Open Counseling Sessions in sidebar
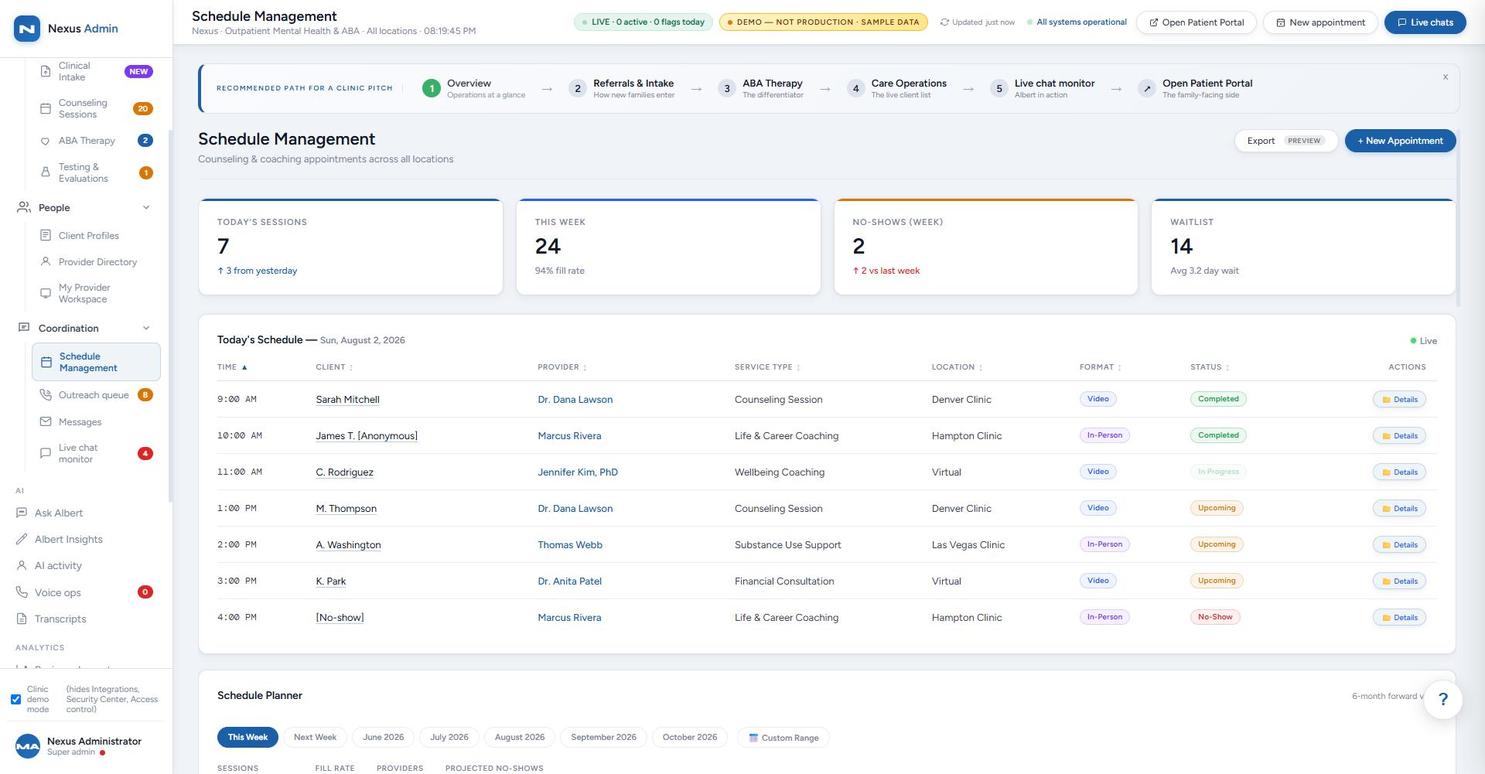This screenshot has height=774, width=1485. pyautogui.click(x=95, y=108)
